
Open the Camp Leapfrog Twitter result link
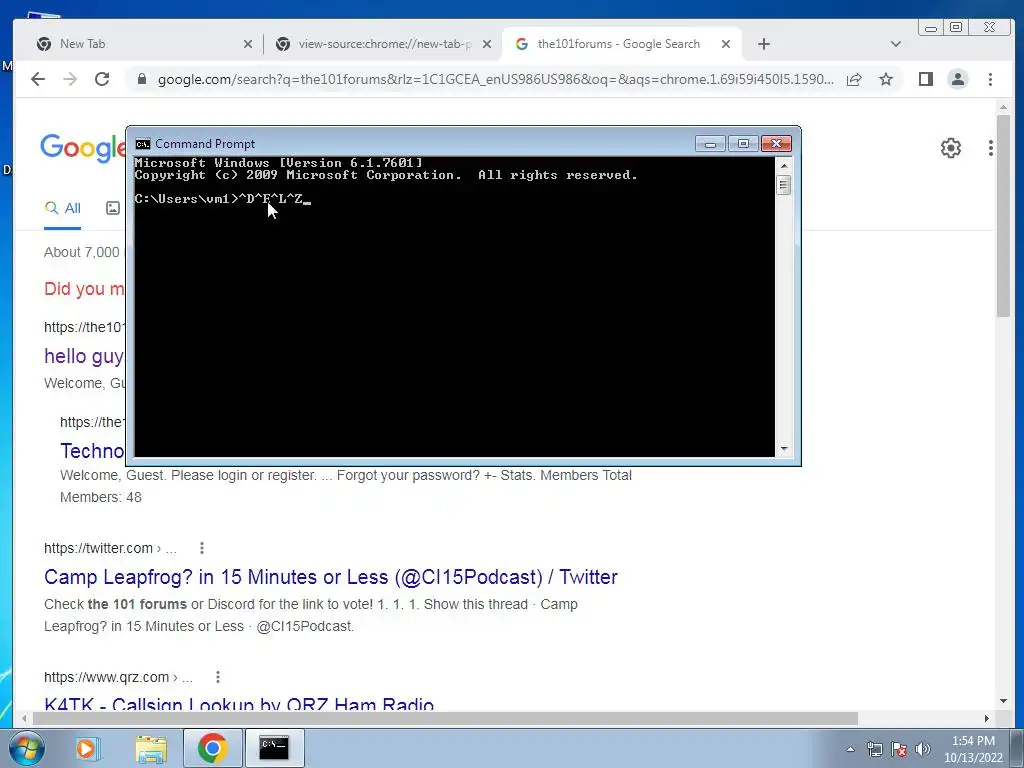(330, 577)
